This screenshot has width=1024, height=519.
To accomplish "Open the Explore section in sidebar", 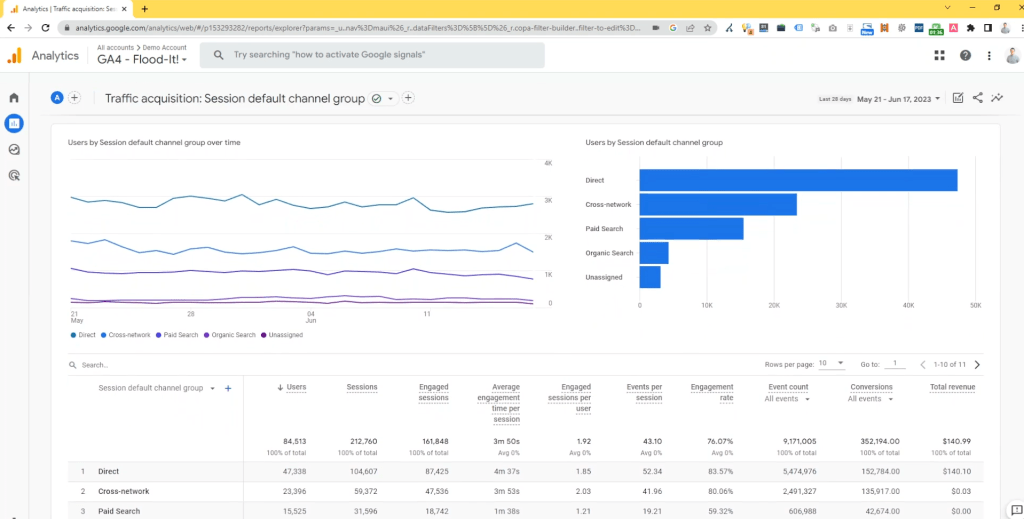I will (x=14, y=149).
